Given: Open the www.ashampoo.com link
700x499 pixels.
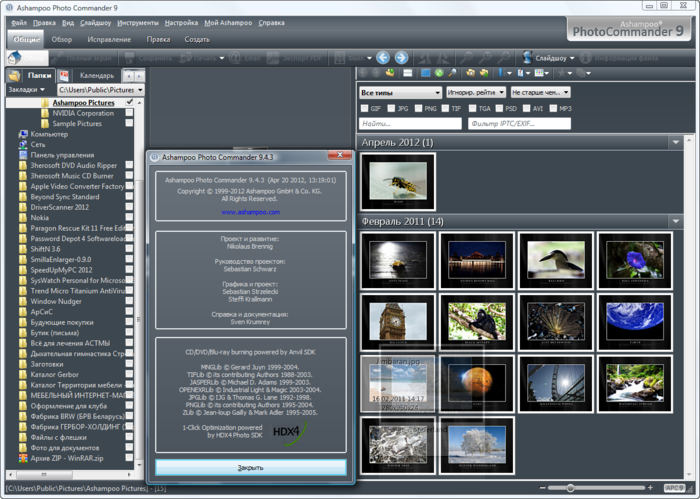Looking at the screenshot, I should tap(250, 212).
